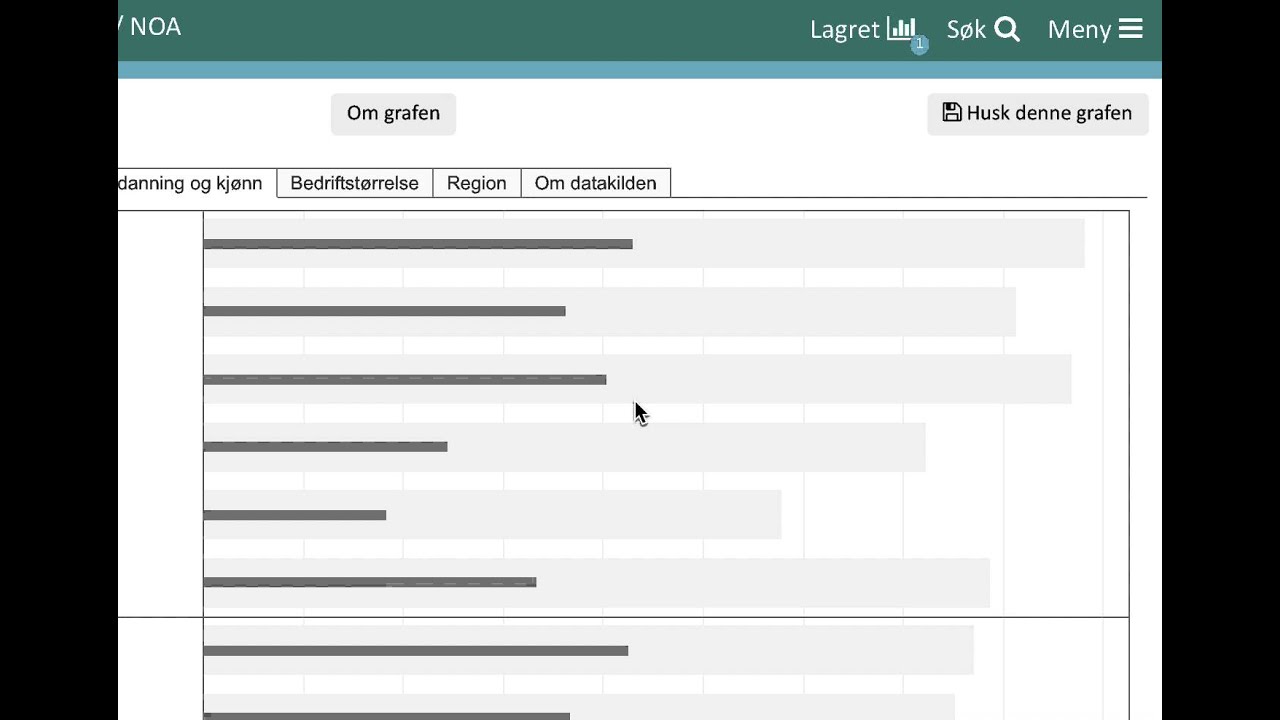Open search with the Søk magnifier icon
The height and width of the screenshot is (720, 1280).
point(1007,30)
